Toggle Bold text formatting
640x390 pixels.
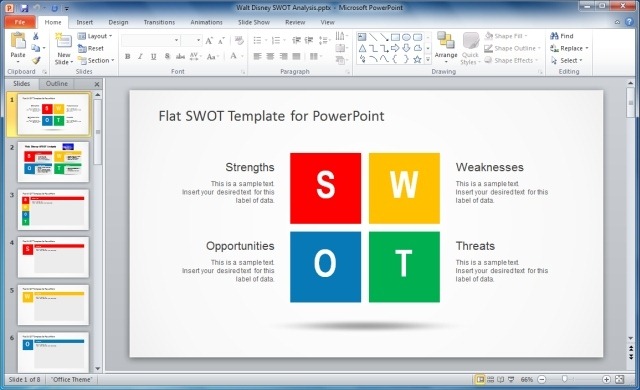pyautogui.click(x=127, y=57)
